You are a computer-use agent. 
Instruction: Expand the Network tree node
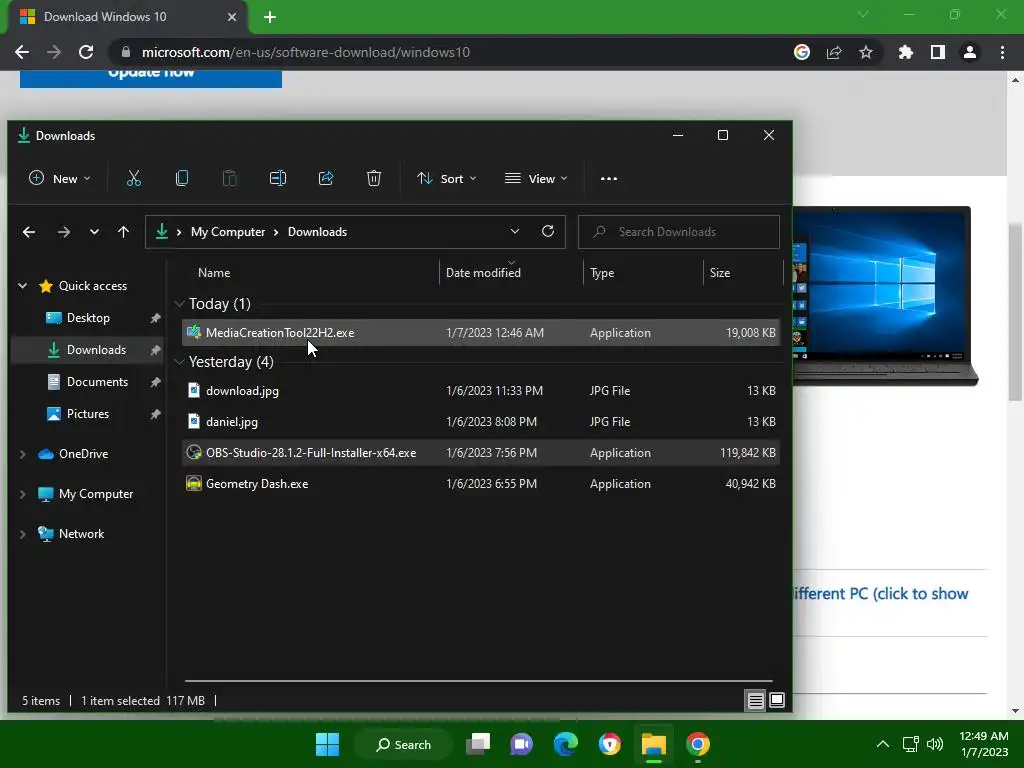click(x=23, y=534)
